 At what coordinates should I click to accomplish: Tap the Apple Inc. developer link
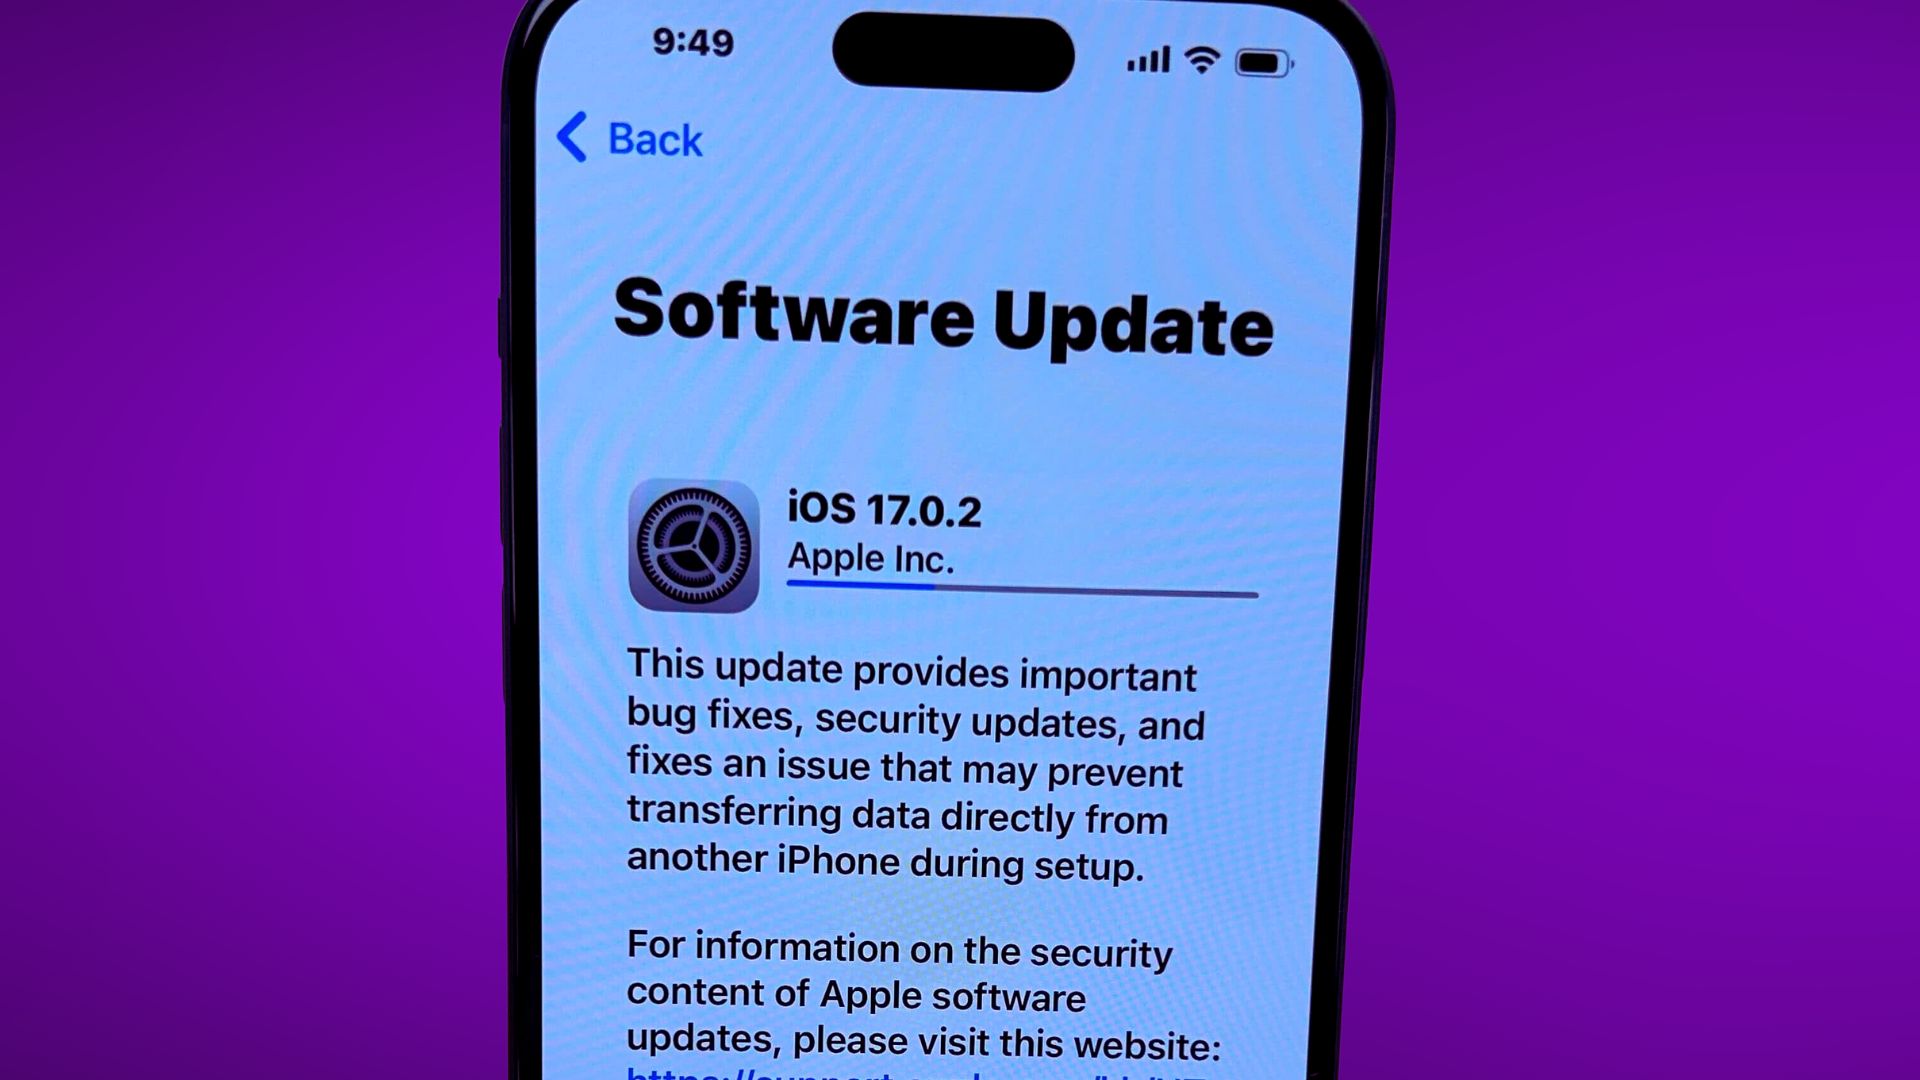[872, 560]
